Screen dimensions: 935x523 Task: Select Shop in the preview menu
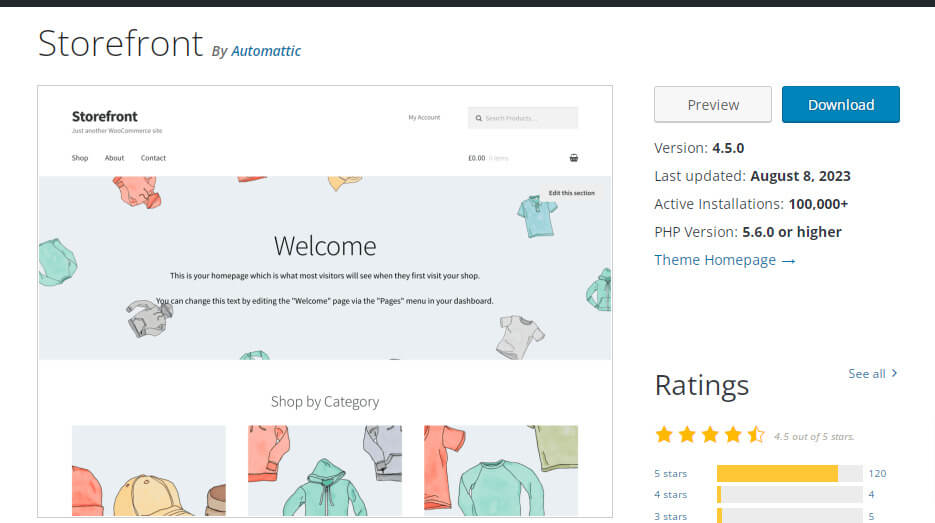(80, 158)
